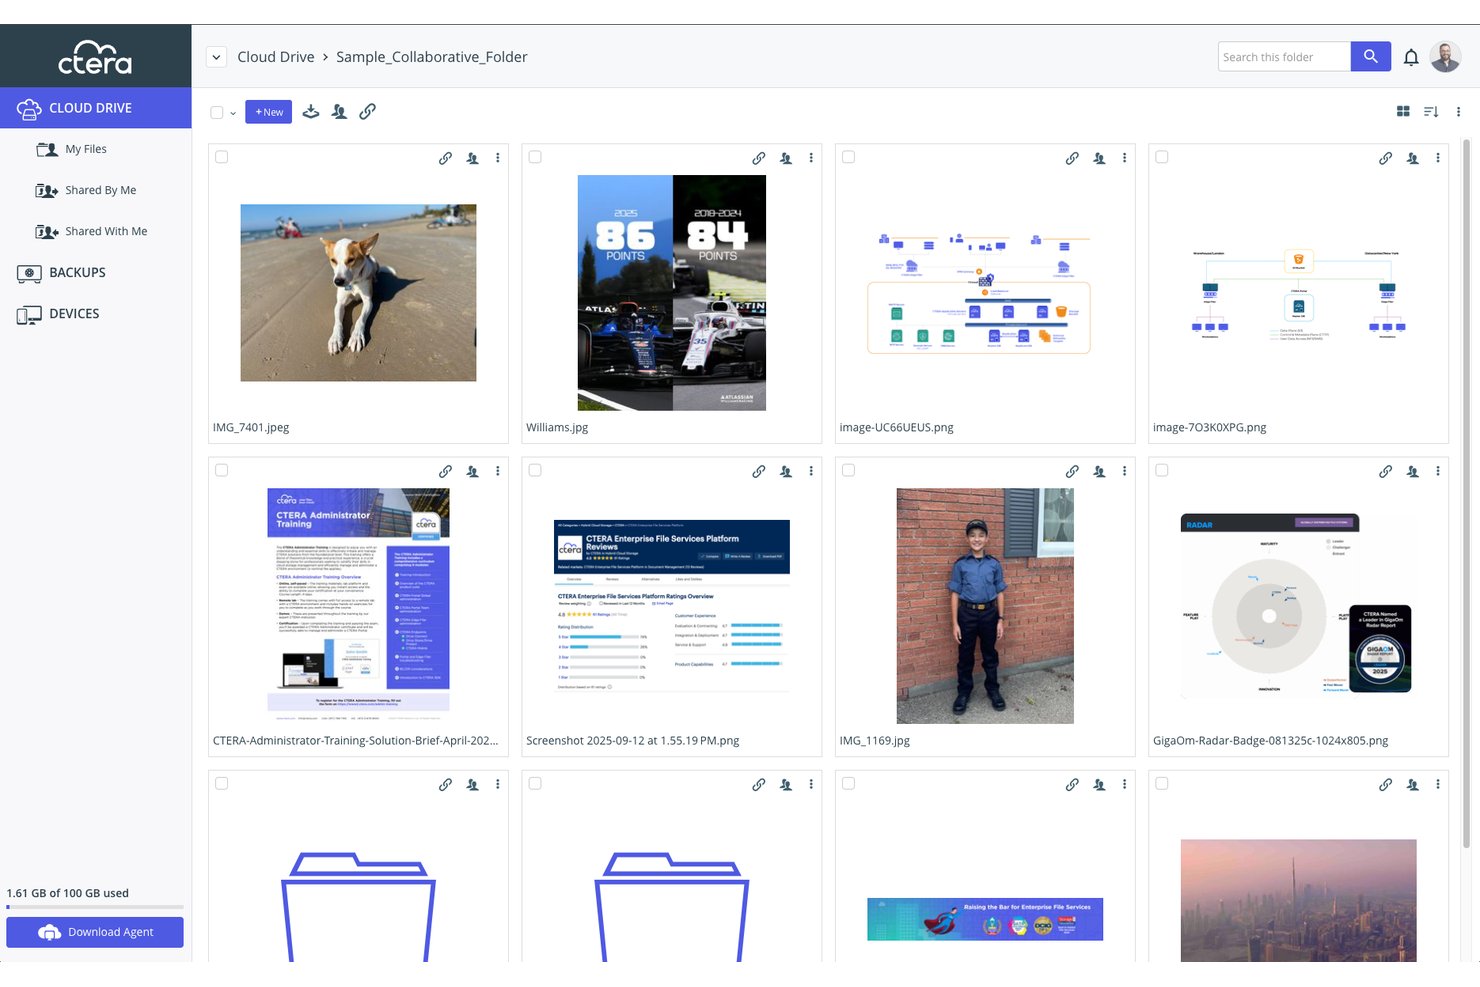Viewport: 1480px width, 987px height.
Task: Click the storage usage progress bar
Action: click(x=95, y=907)
